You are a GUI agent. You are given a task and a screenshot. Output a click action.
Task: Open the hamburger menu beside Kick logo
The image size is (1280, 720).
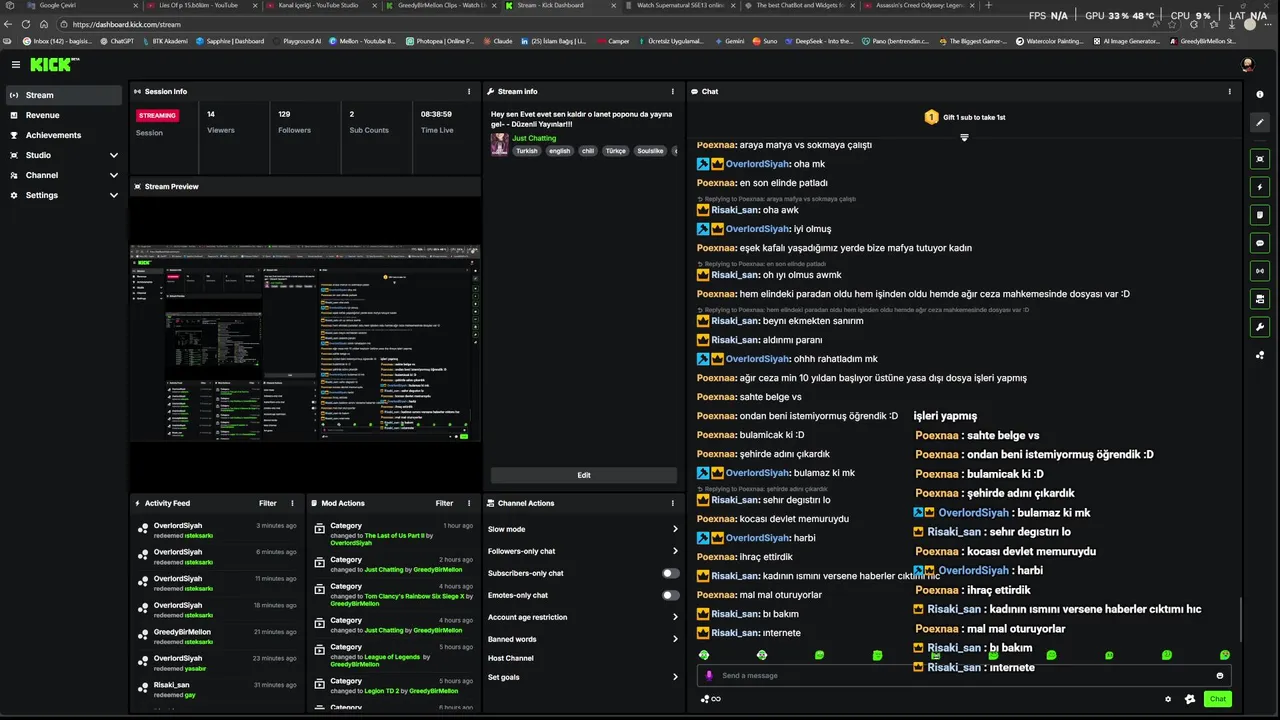(x=16, y=64)
